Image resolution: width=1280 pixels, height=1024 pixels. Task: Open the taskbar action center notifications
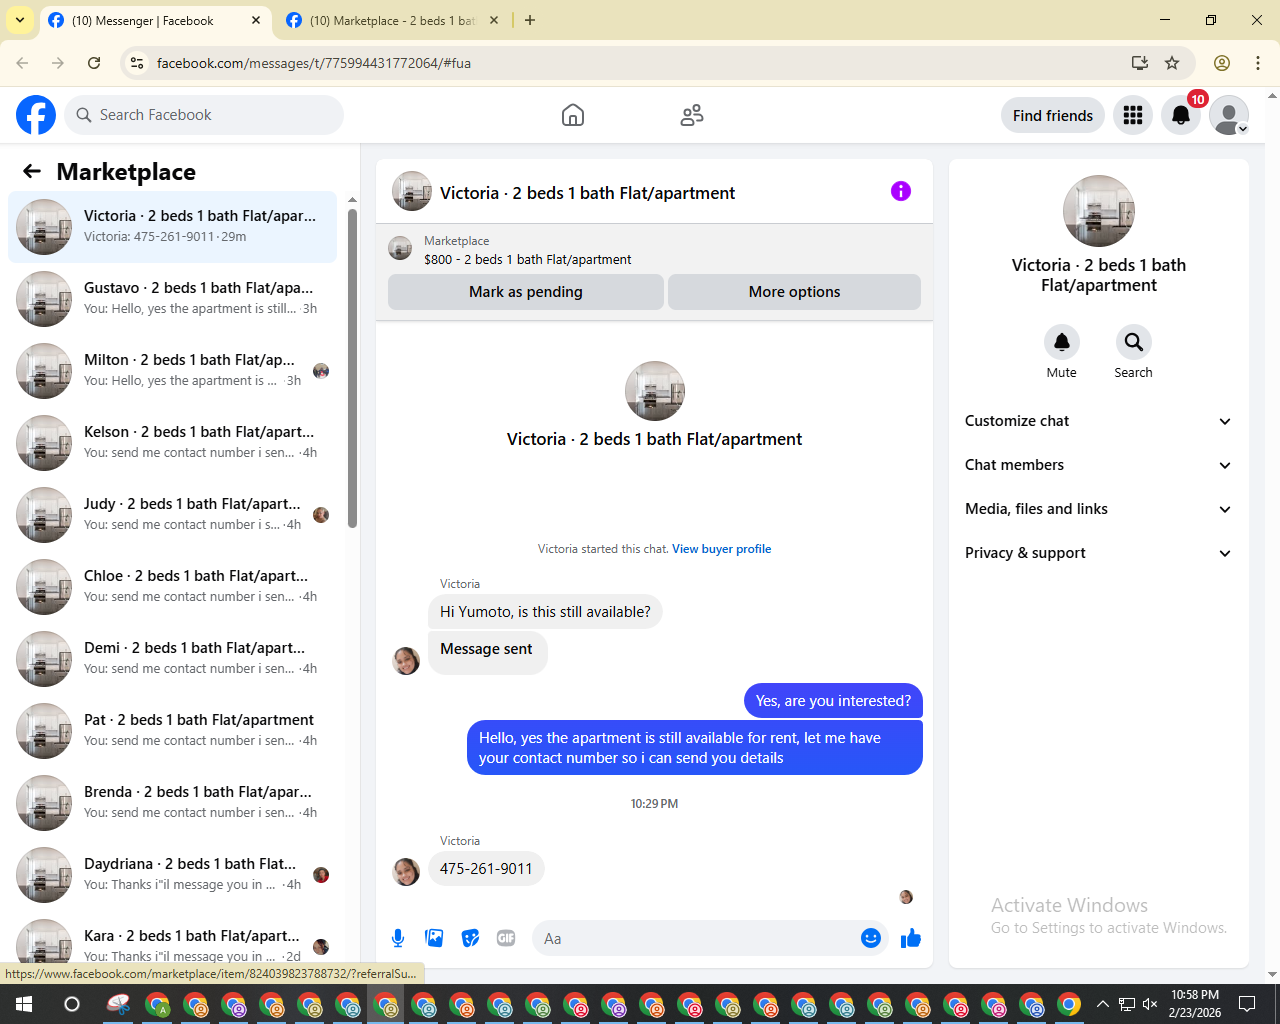tap(1247, 1004)
